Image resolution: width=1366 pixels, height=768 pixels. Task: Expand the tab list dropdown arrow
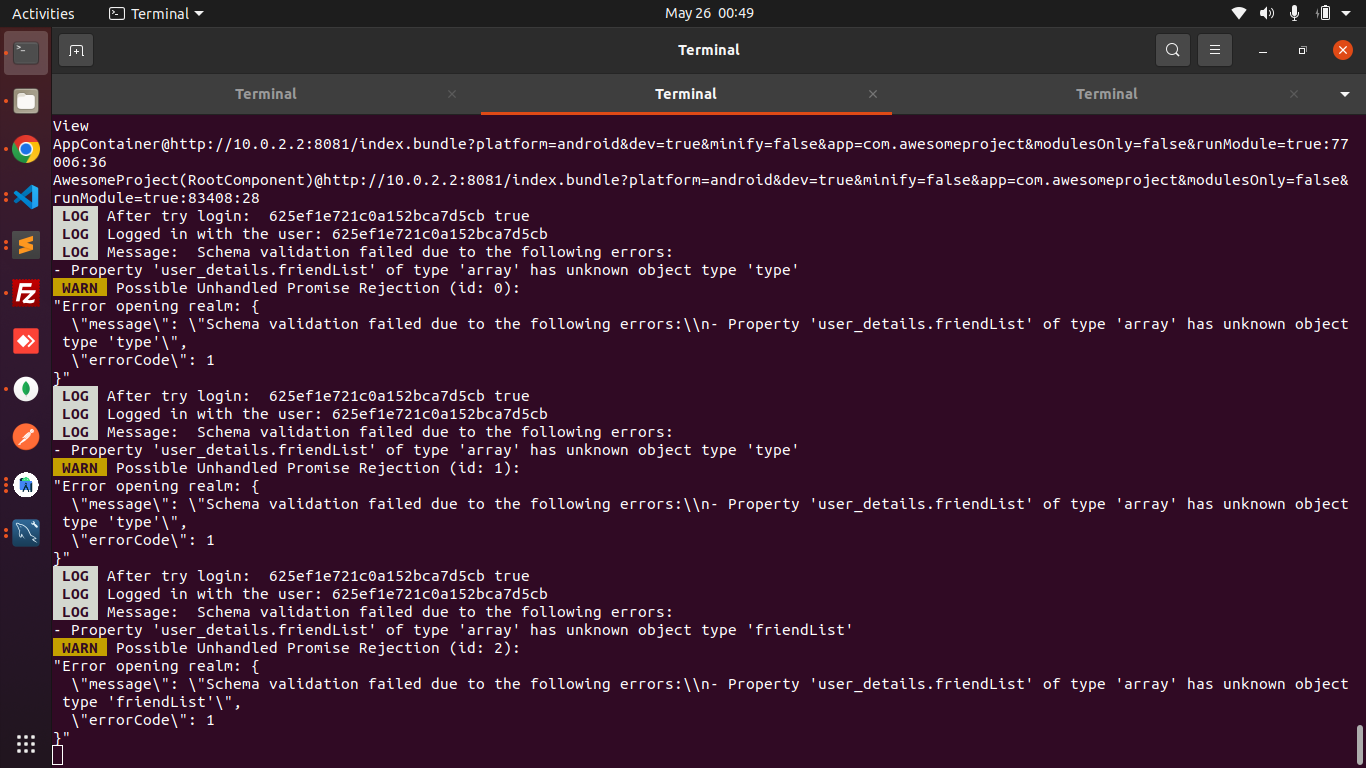[1344, 94]
